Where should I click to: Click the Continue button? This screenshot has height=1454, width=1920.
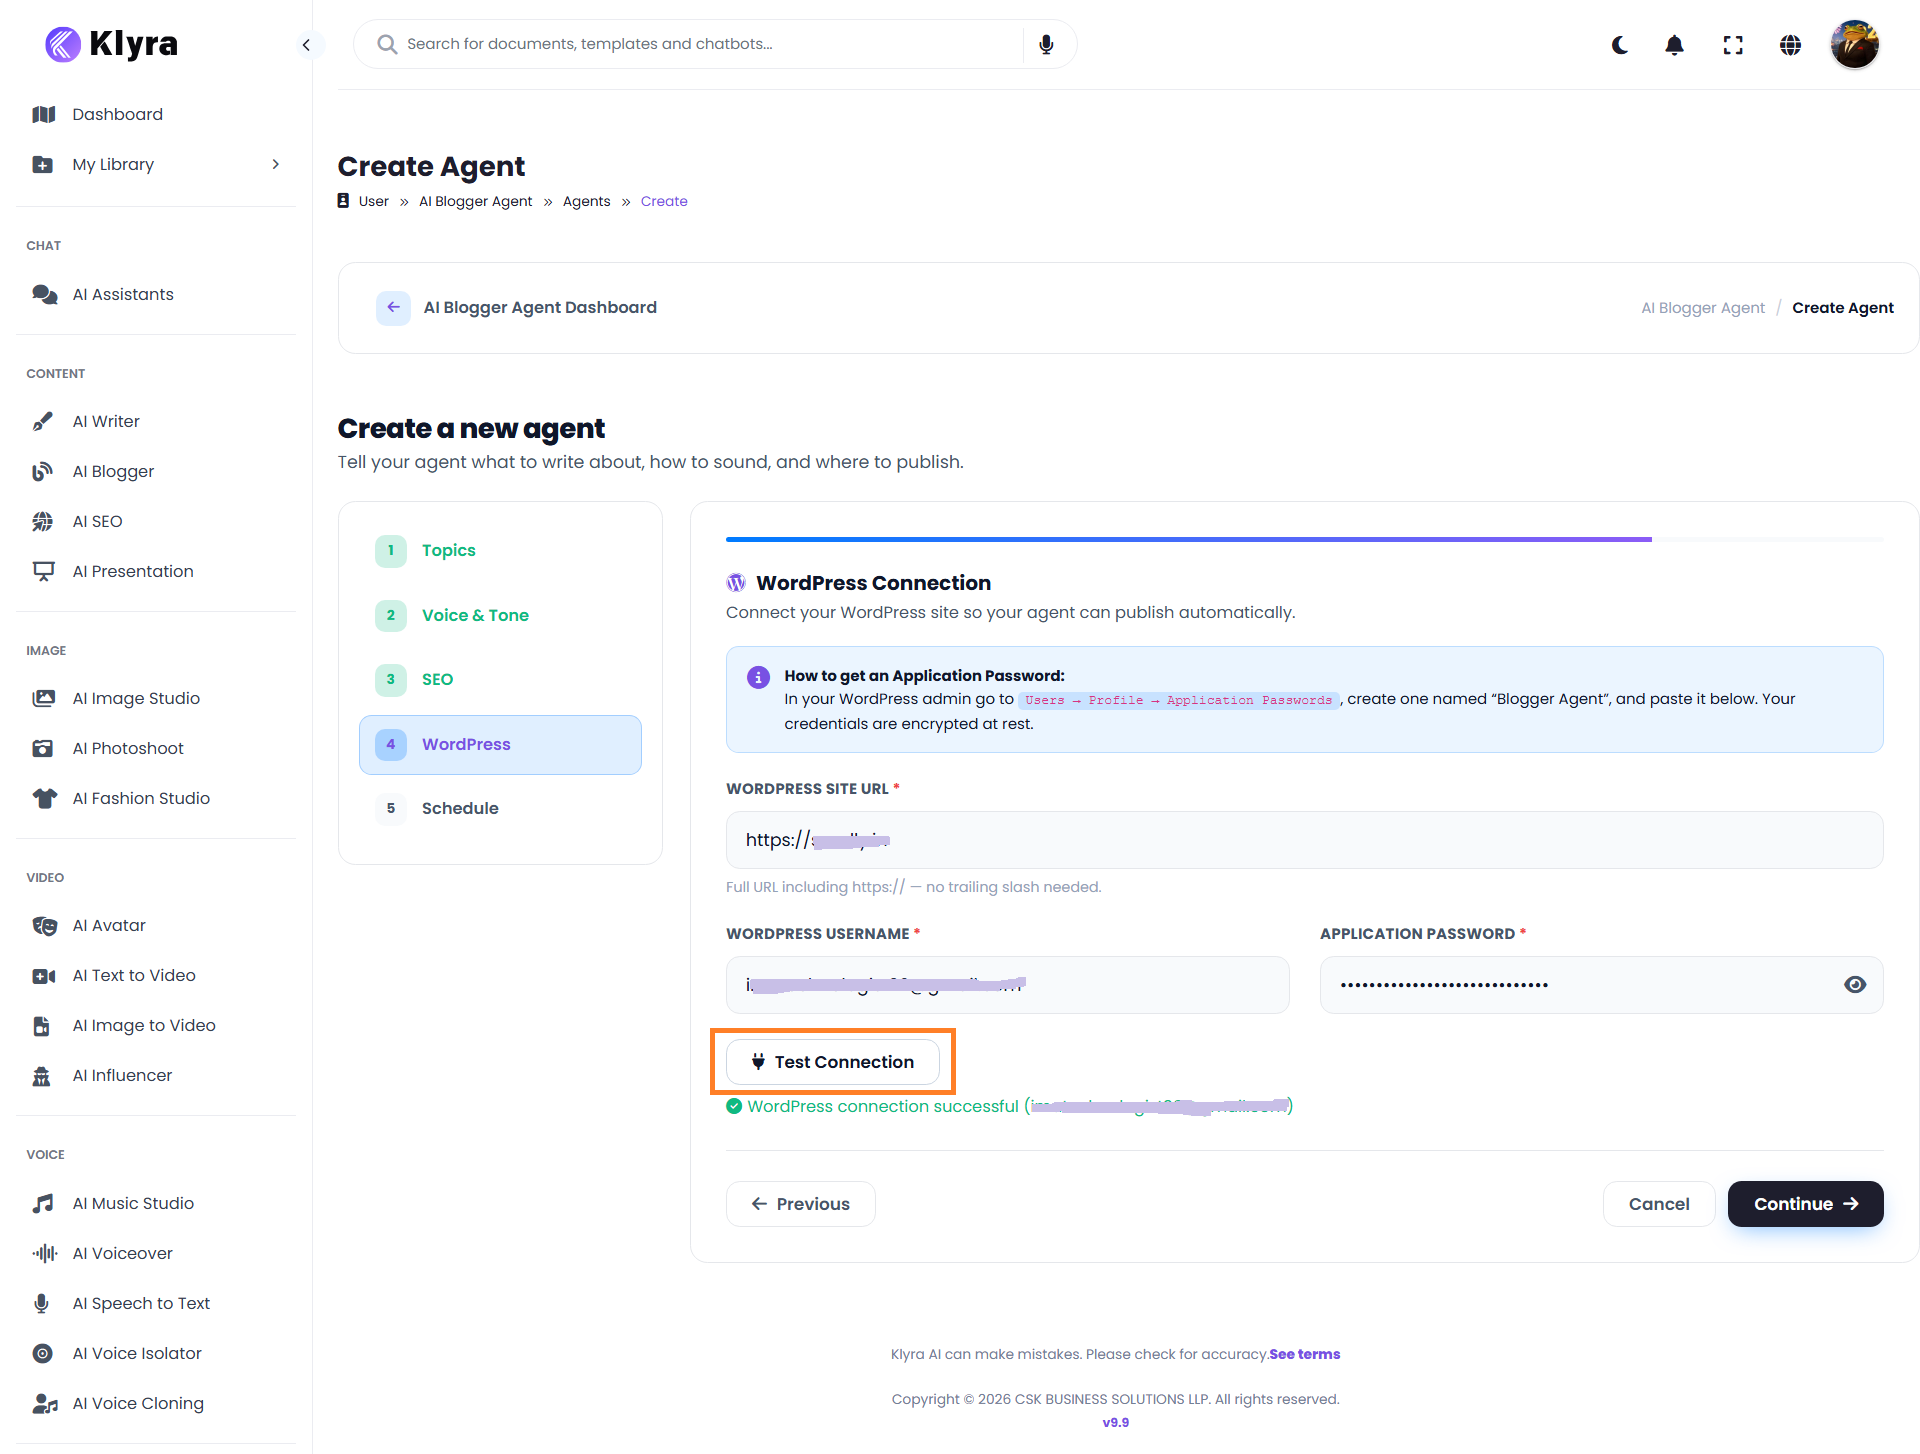coord(1806,1204)
